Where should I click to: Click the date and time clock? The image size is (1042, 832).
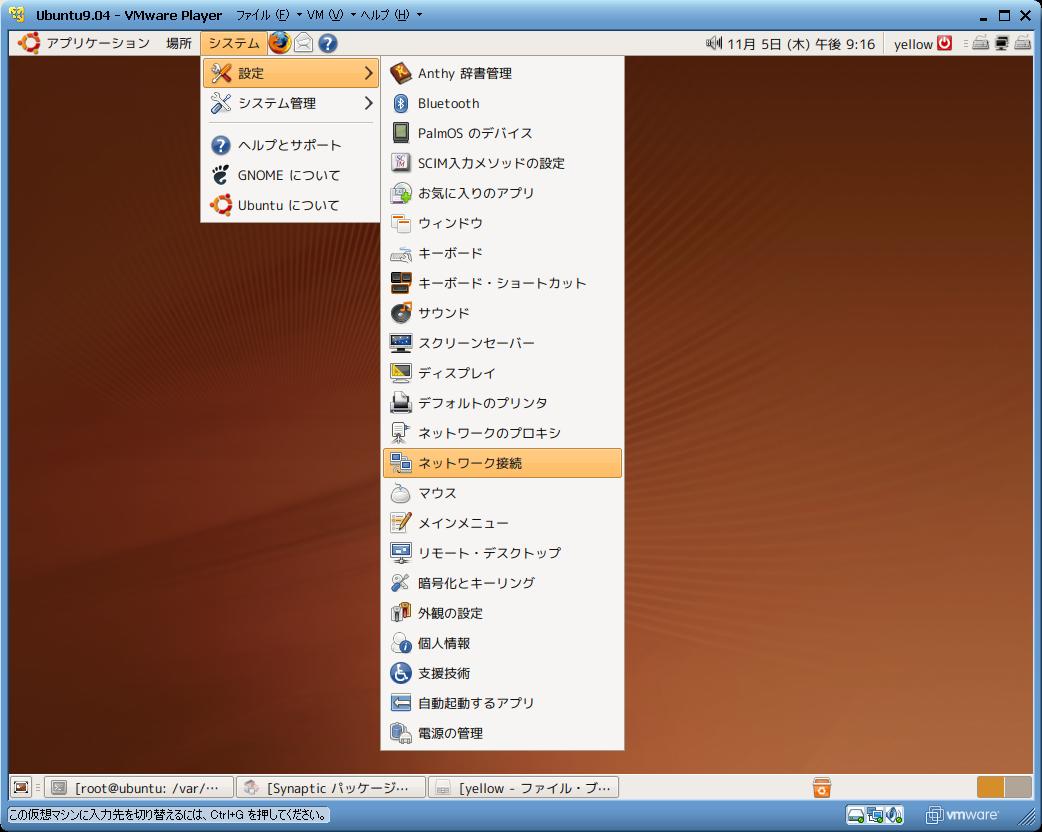(801, 44)
